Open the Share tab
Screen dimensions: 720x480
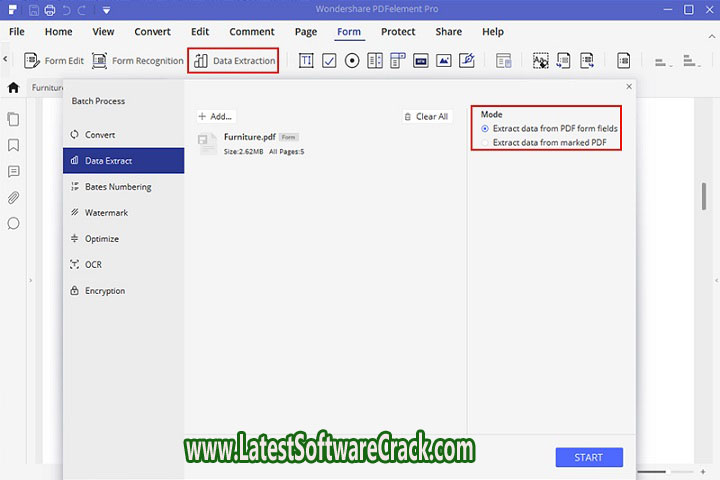coord(449,32)
